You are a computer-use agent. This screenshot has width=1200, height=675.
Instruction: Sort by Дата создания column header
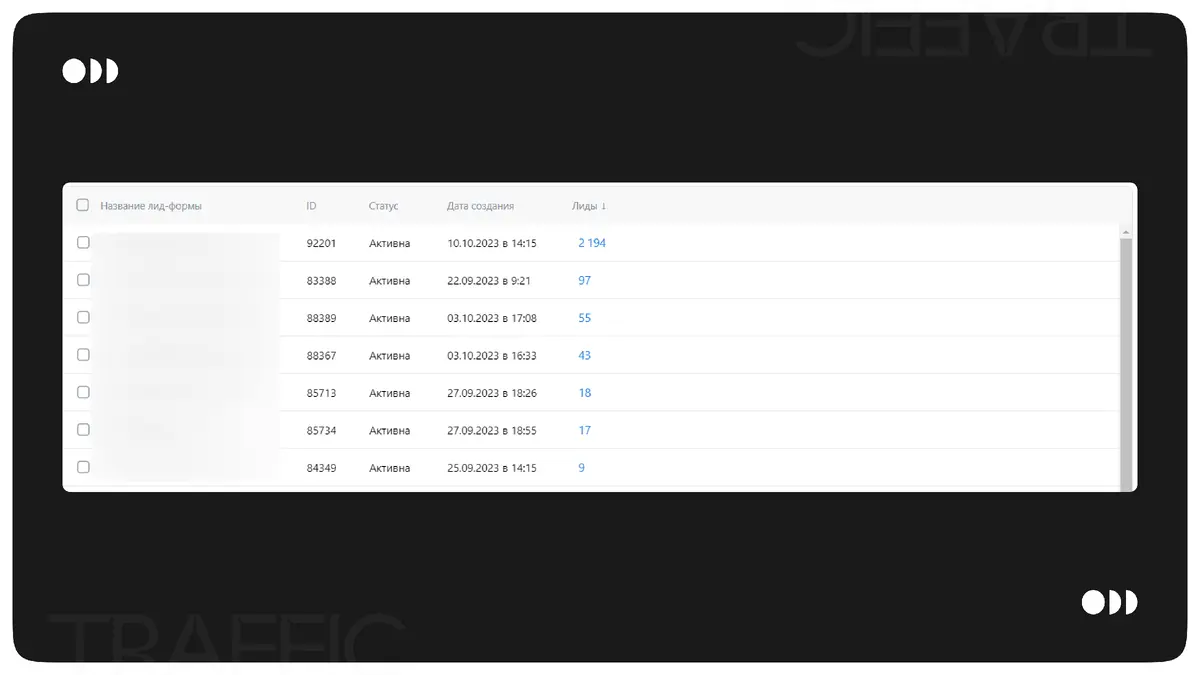pyautogui.click(x=480, y=206)
